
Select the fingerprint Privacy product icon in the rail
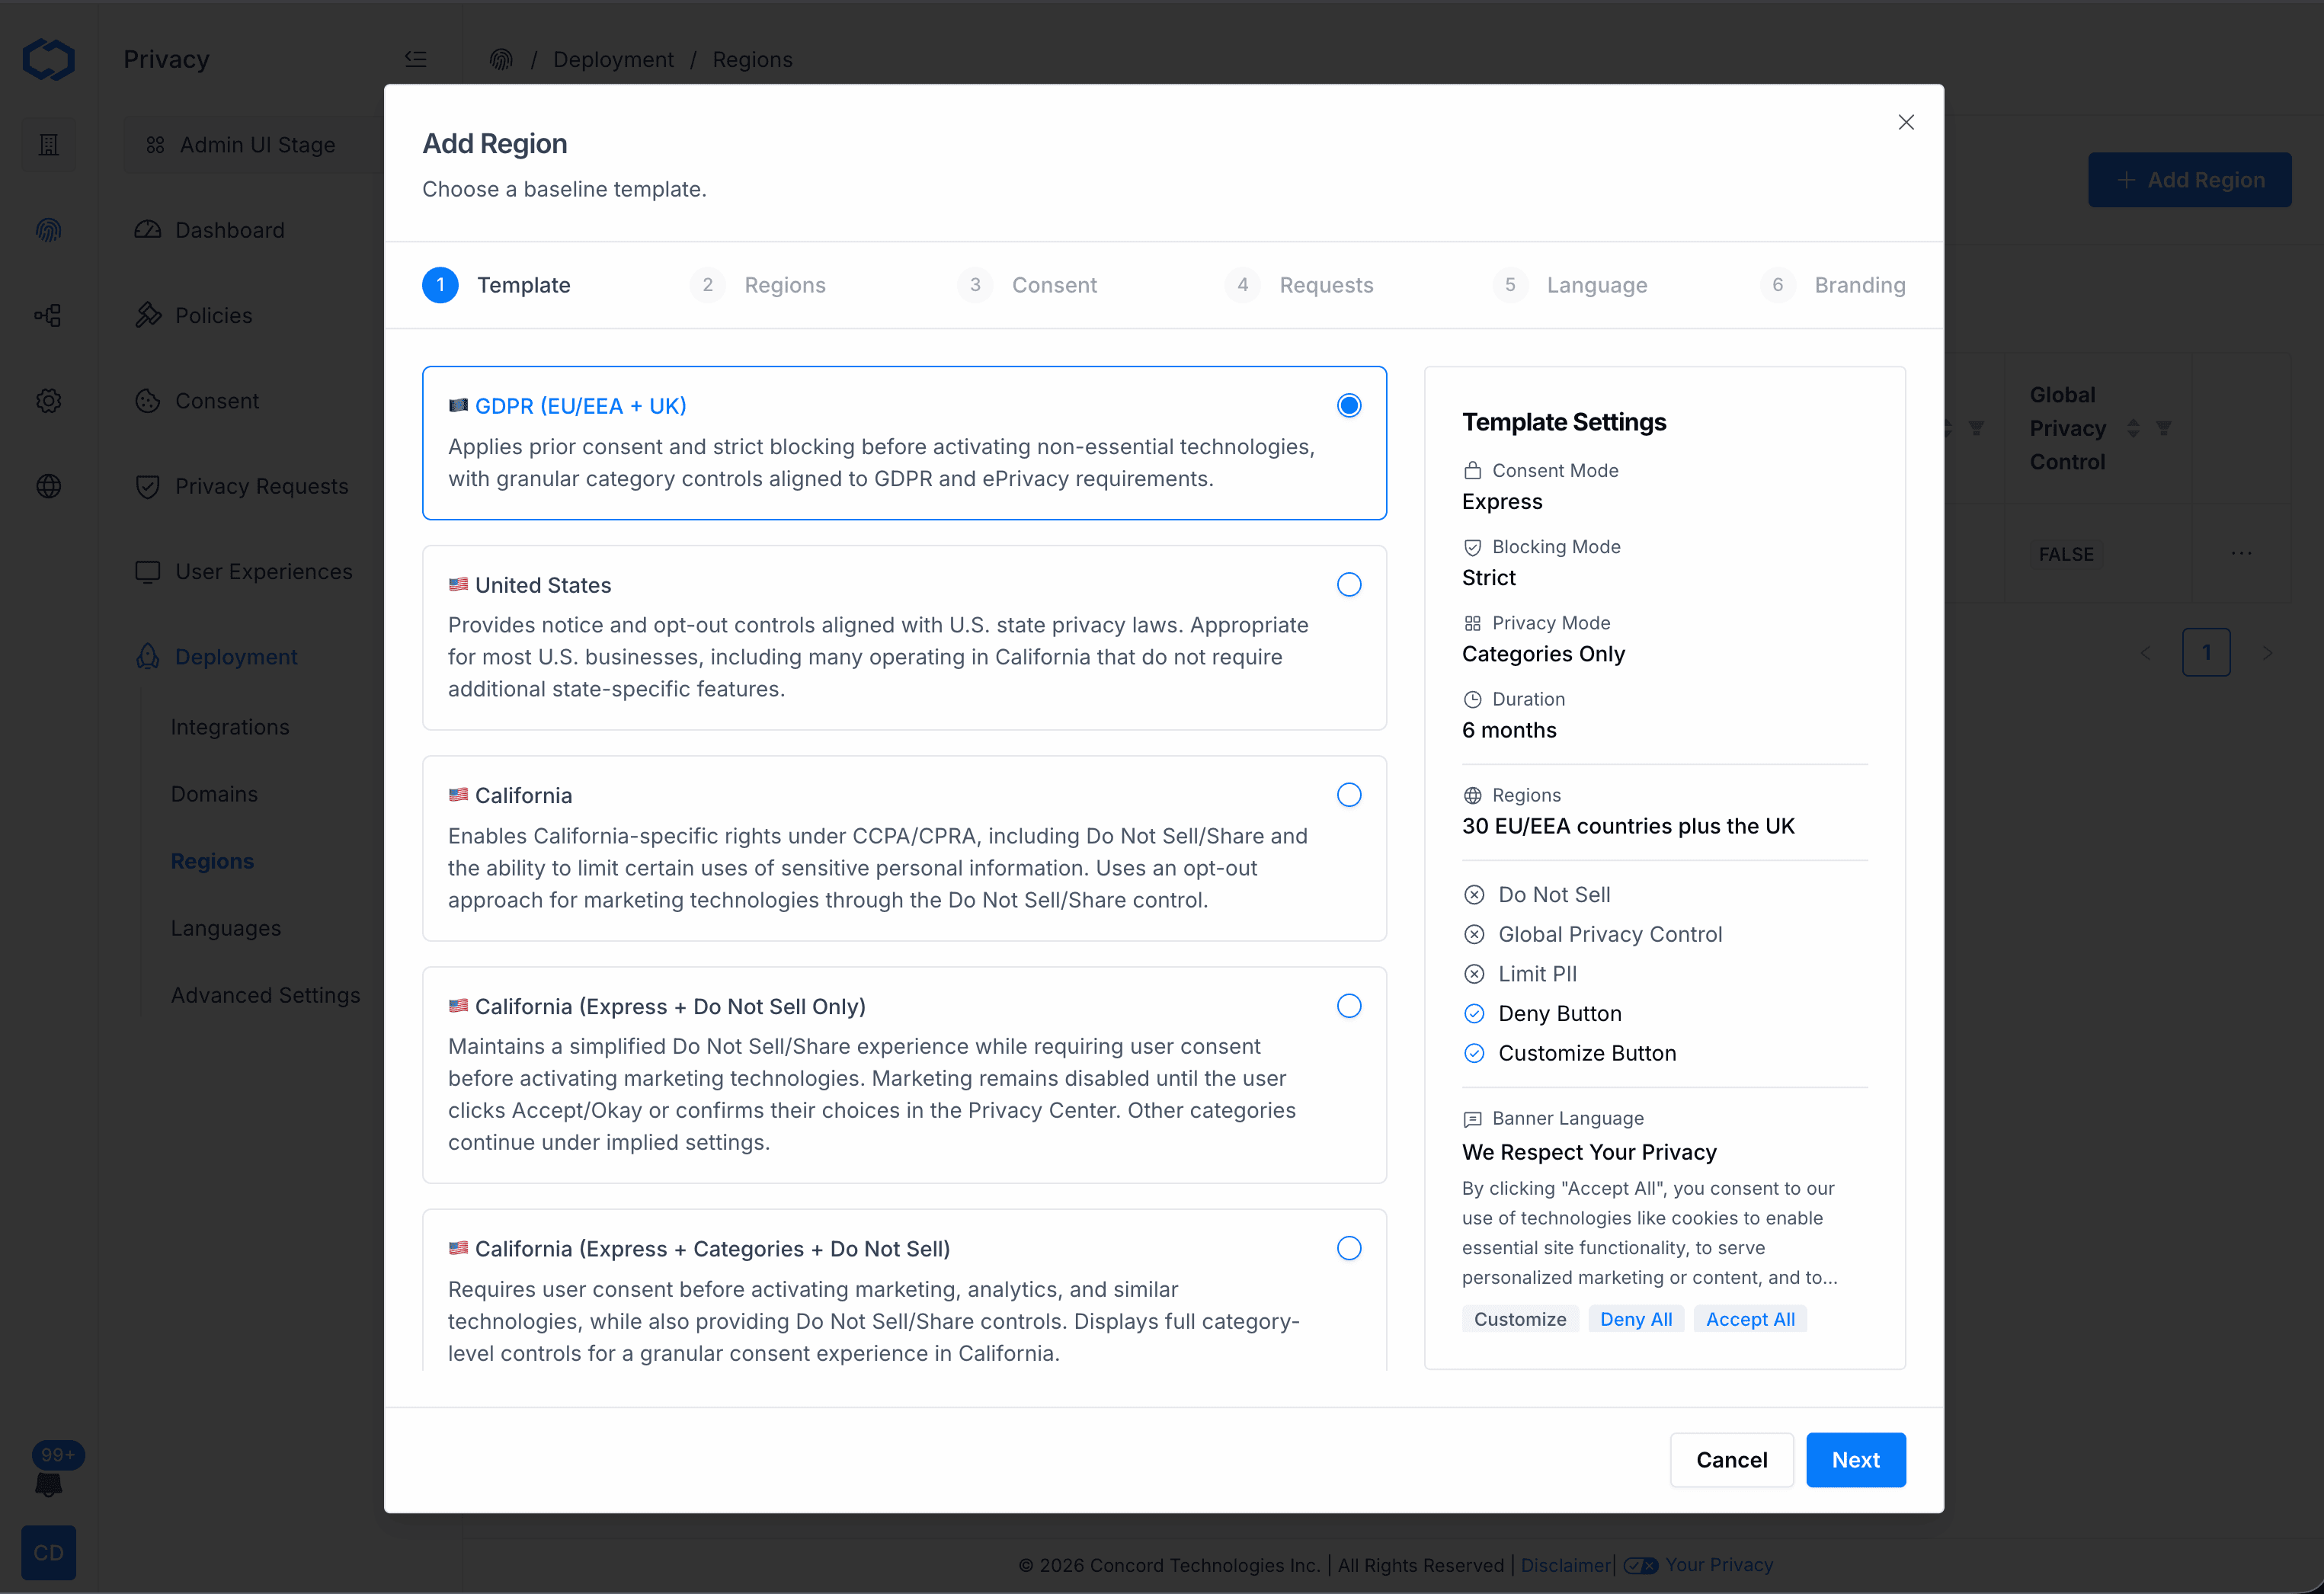(x=48, y=229)
